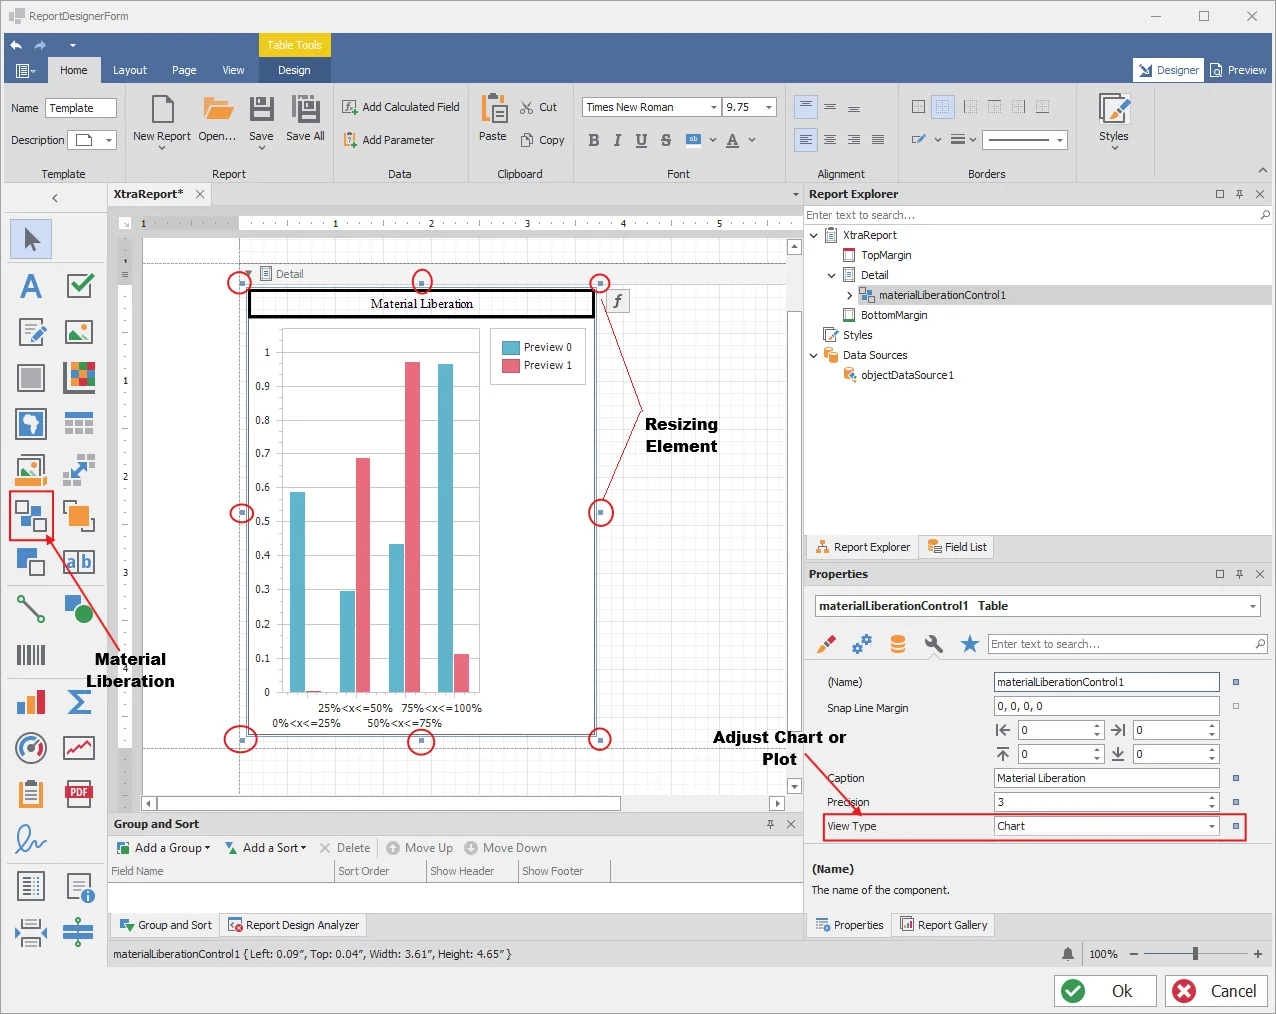This screenshot has width=1276, height=1014.
Task: Open the Layout ribbon tab
Action: (x=130, y=70)
